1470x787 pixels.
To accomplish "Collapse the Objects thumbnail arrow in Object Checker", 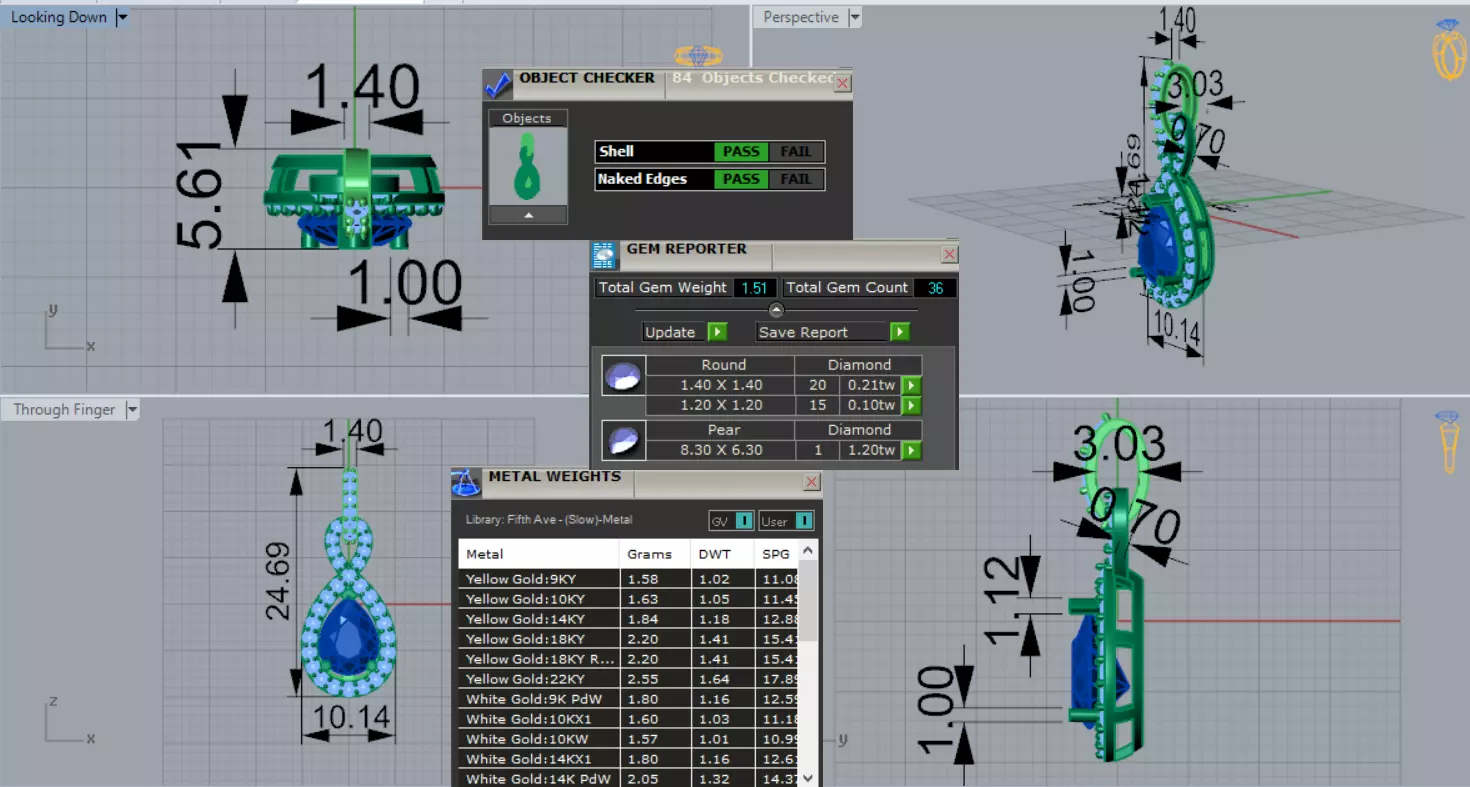I will [x=528, y=215].
